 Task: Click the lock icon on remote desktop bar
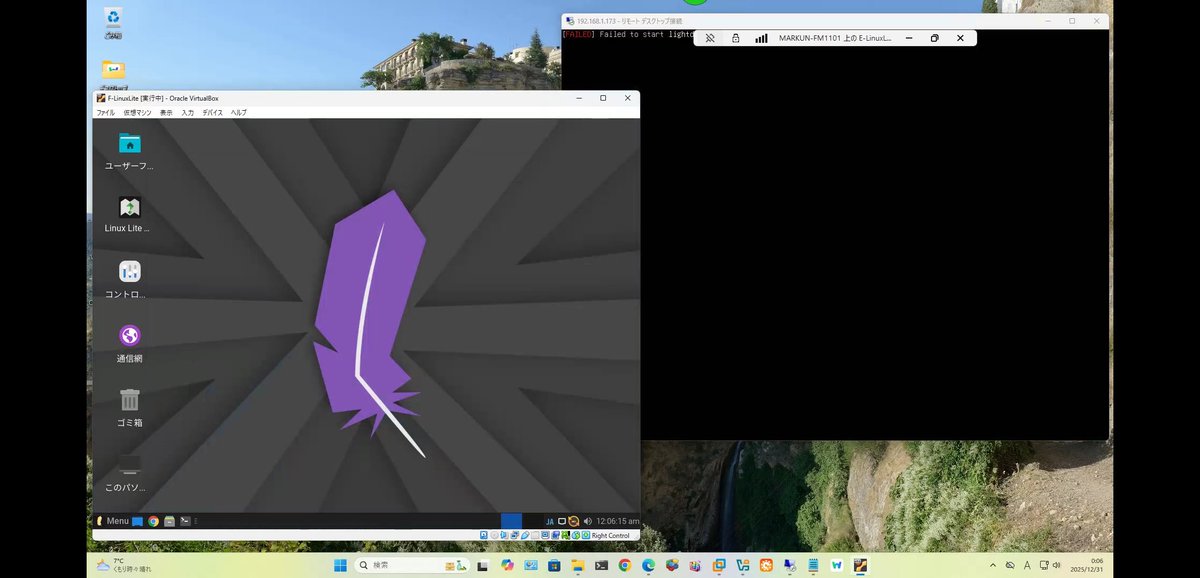tap(736, 38)
